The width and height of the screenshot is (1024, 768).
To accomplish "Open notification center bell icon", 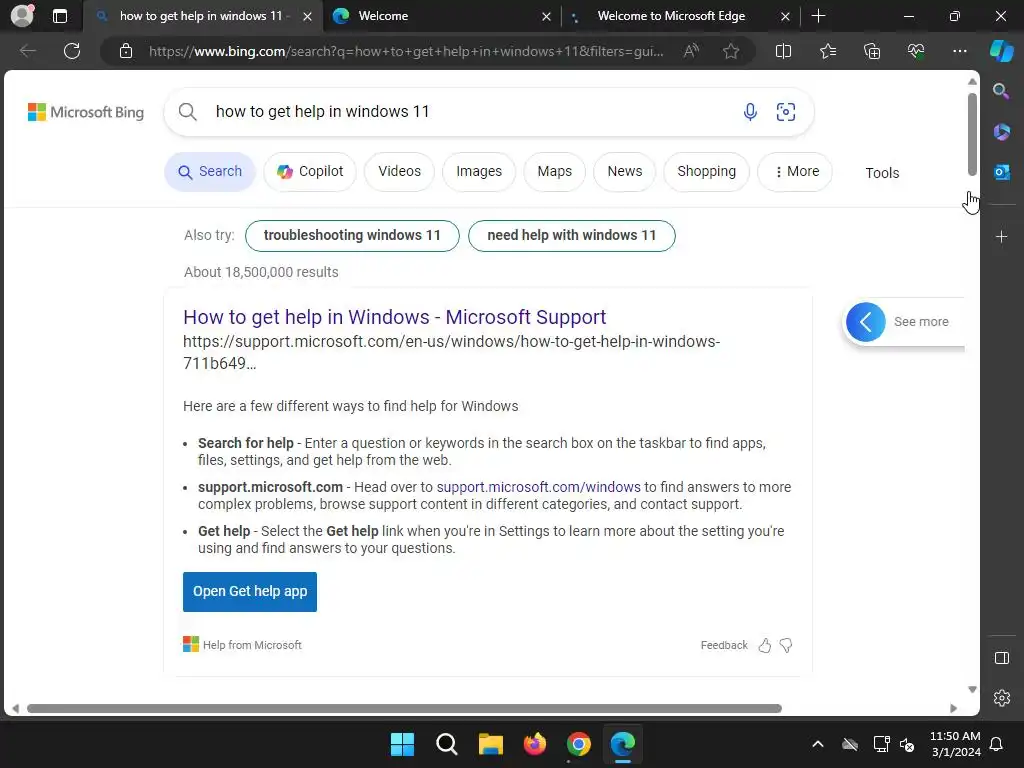I will [x=996, y=744].
